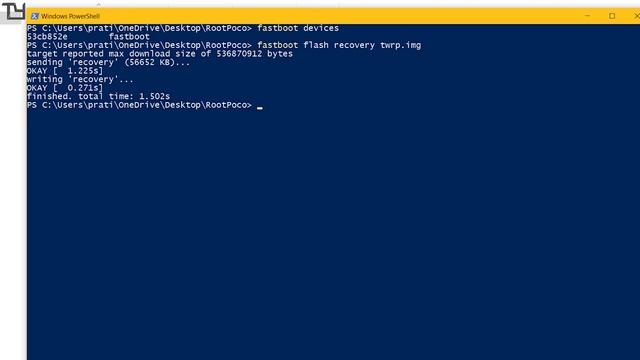Viewport: 640px width, 360px height.
Task: Place cursor at the blinking prompt caret
Action: coord(260,108)
